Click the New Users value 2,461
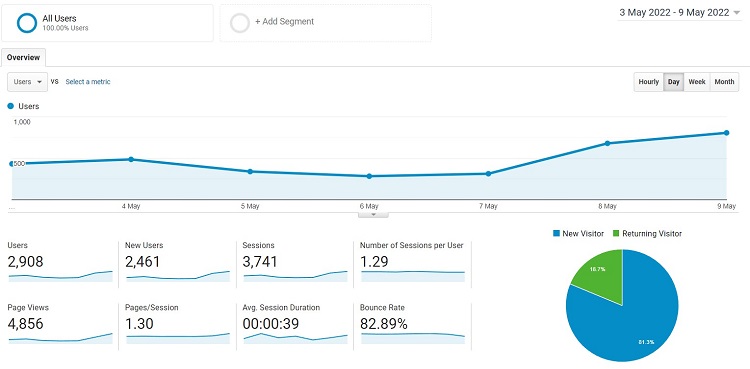 pyautogui.click(x=143, y=262)
